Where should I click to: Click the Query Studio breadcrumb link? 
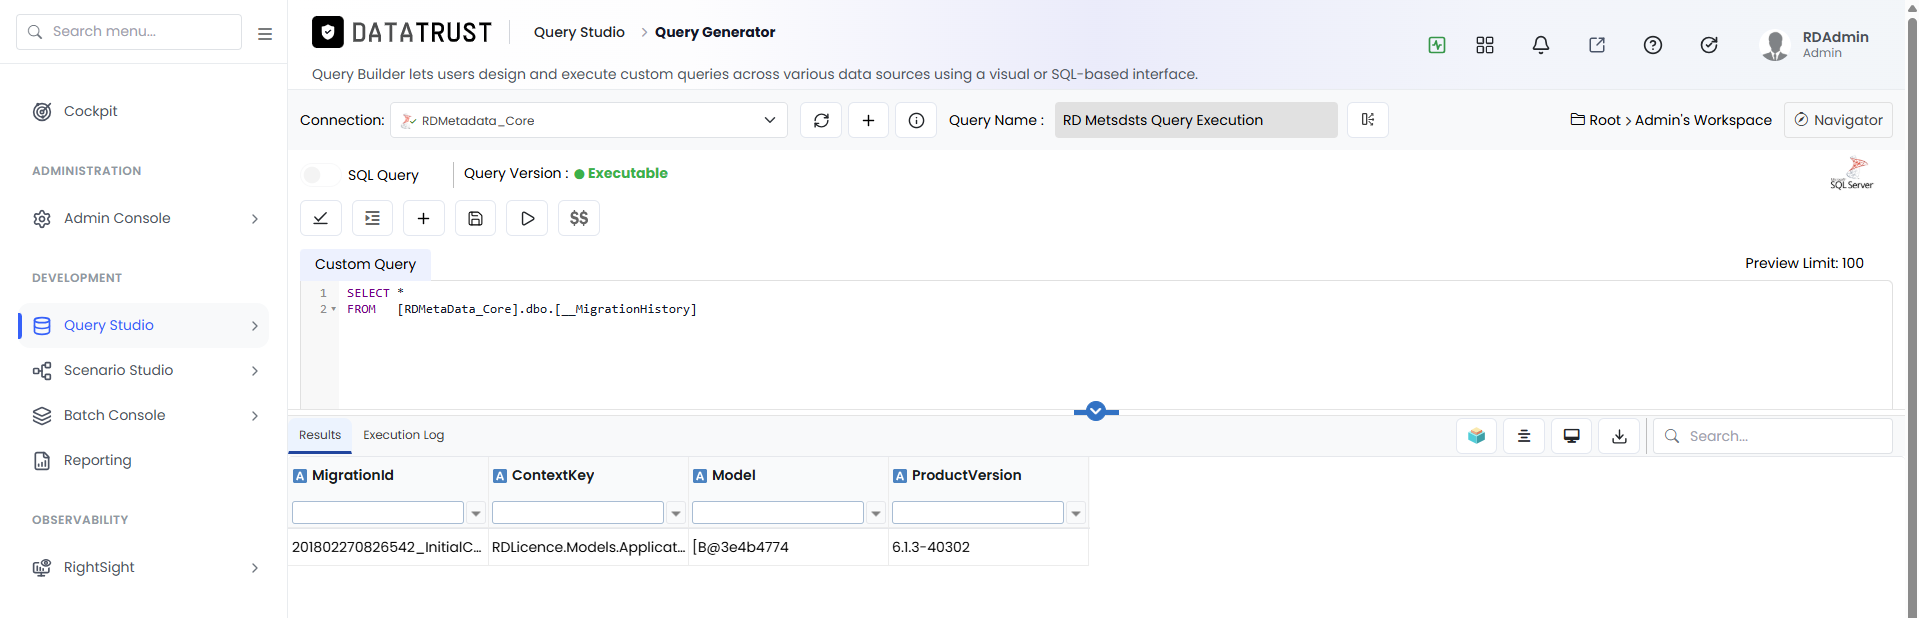pos(579,32)
